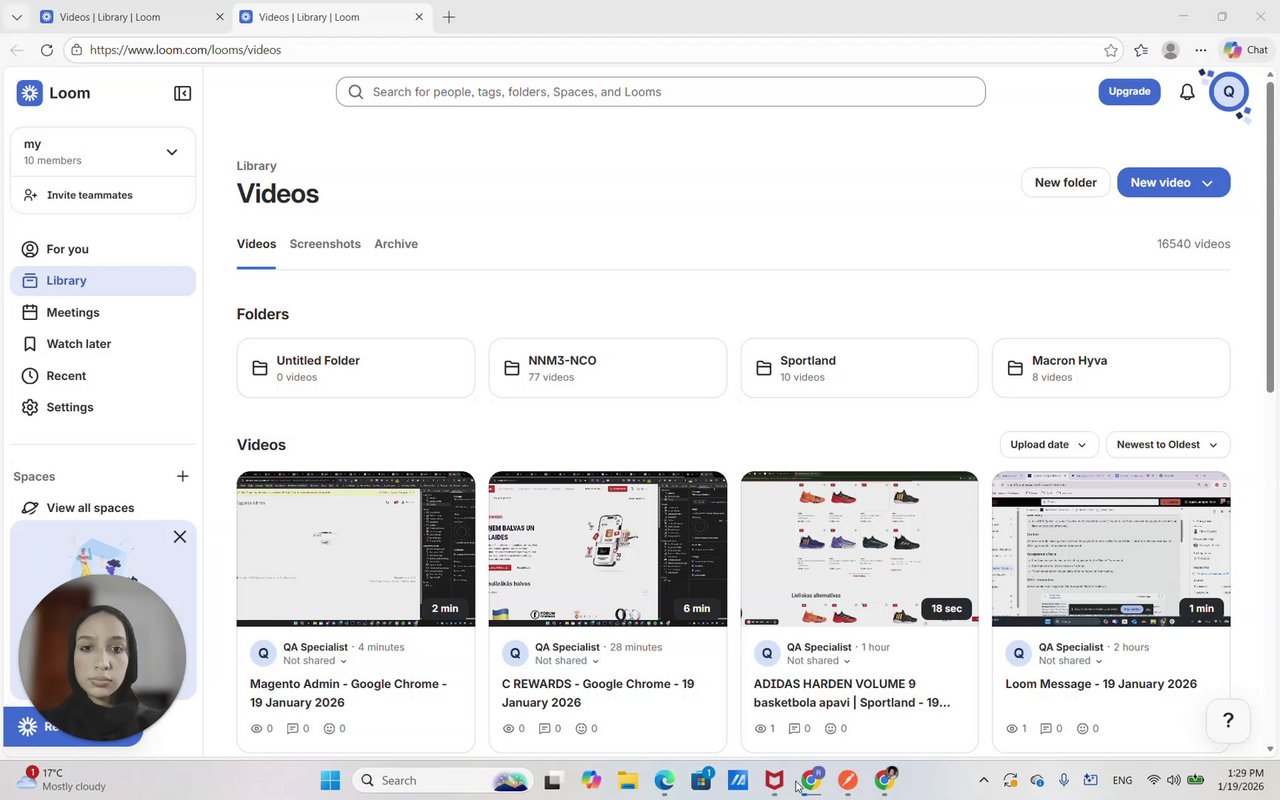Open the Windows Start menu
1280x800 pixels.
tap(330, 780)
